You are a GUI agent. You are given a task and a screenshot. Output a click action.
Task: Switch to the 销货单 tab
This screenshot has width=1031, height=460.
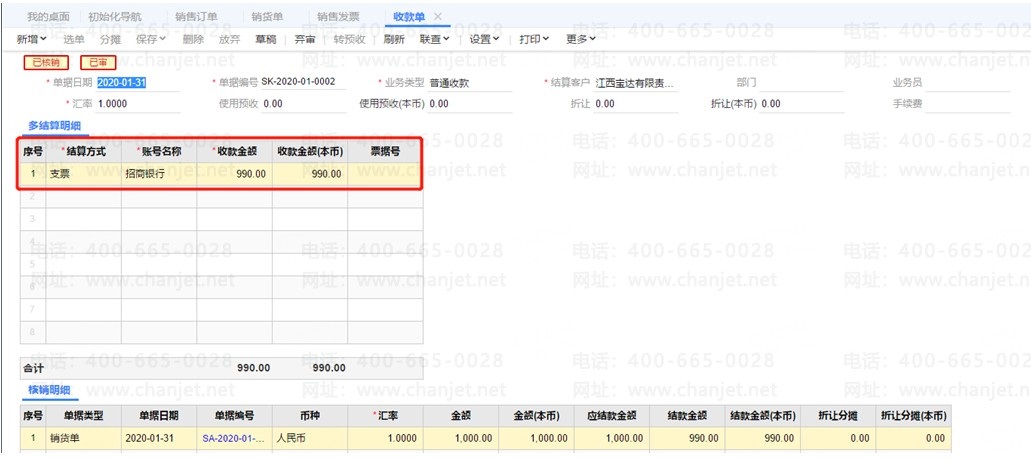[267, 16]
